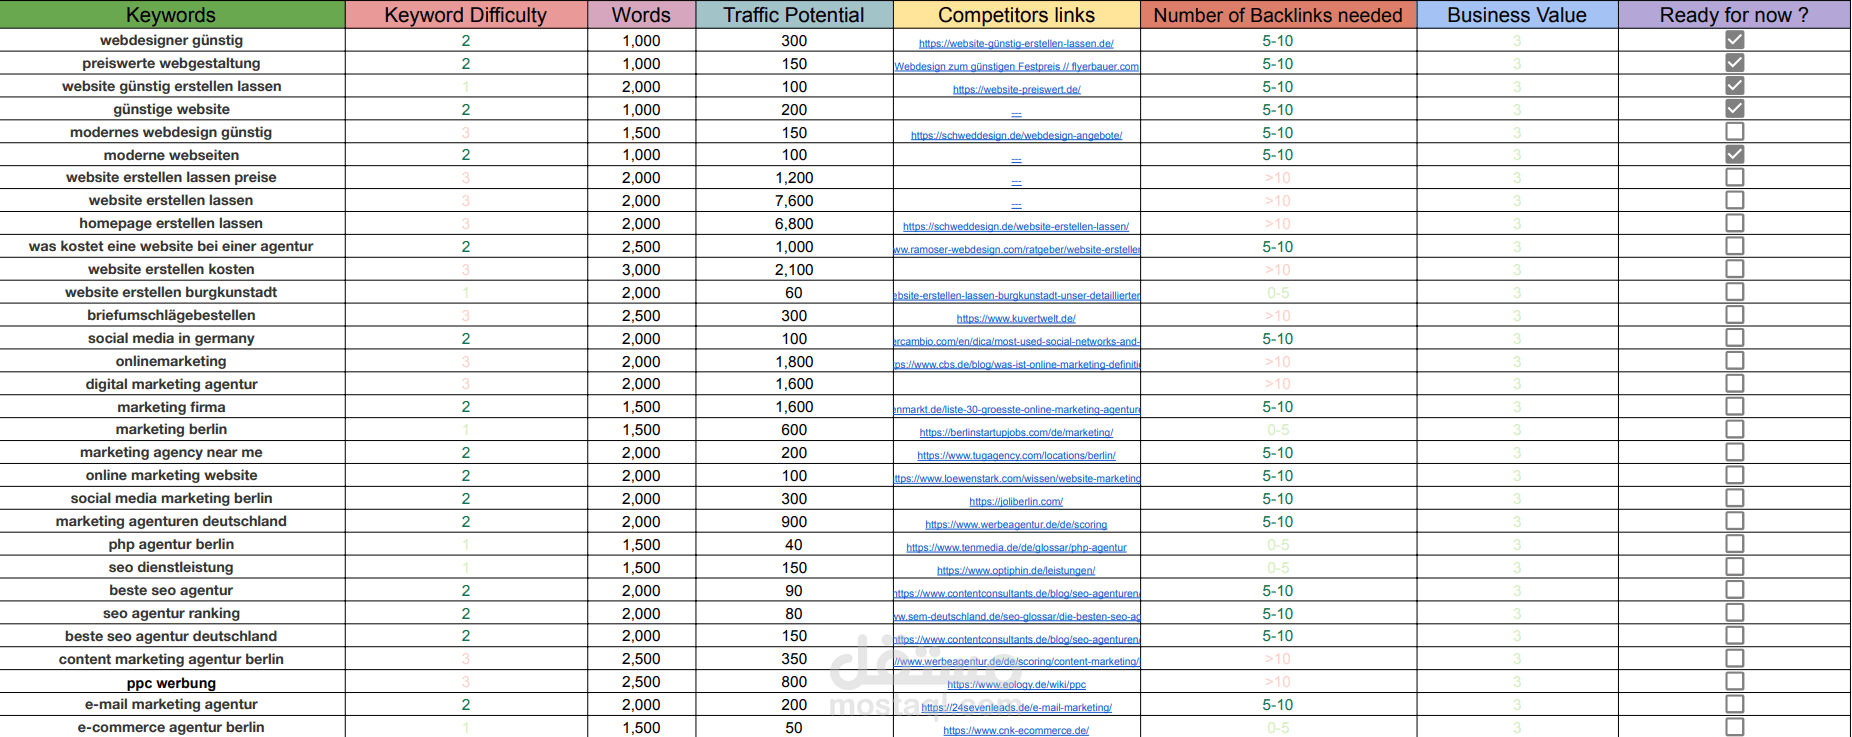Image resolution: width=1852 pixels, height=737 pixels.
Task: Follow the website-preiswert.de link
Action: [x=1016, y=90]
